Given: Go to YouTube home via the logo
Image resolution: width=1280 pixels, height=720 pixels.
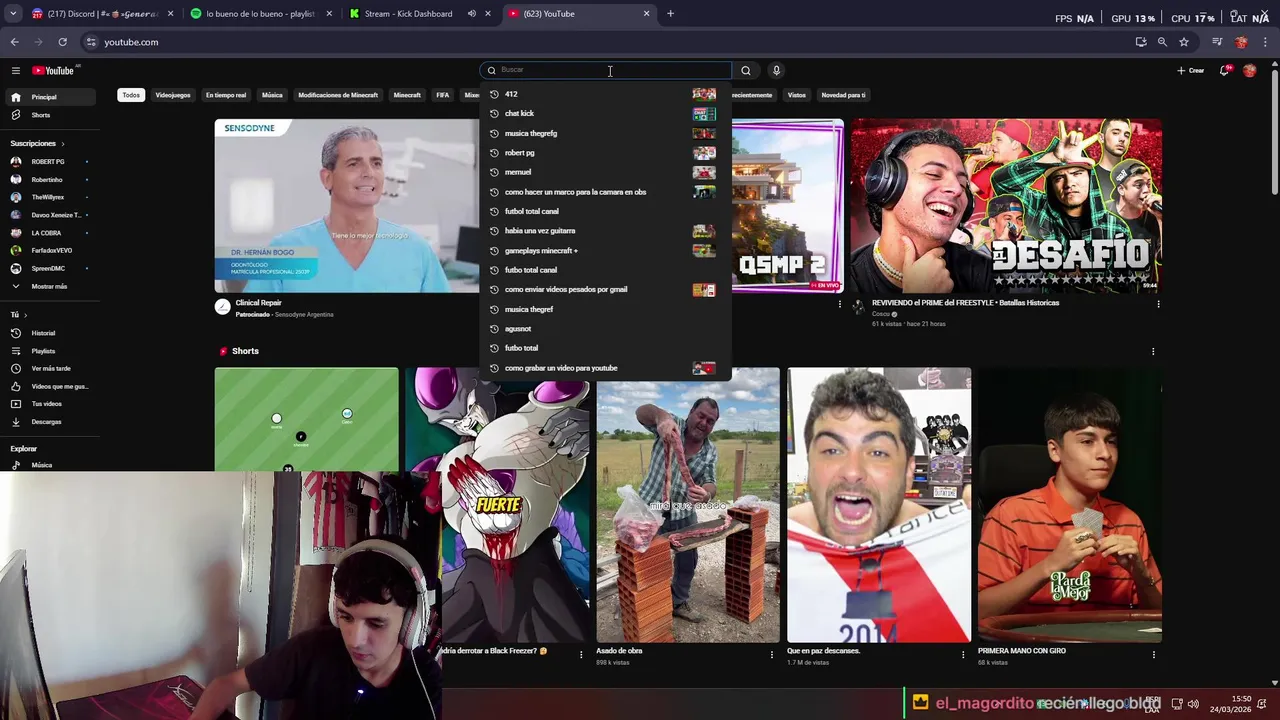Looking at the screenshot, I should (54, 70).
